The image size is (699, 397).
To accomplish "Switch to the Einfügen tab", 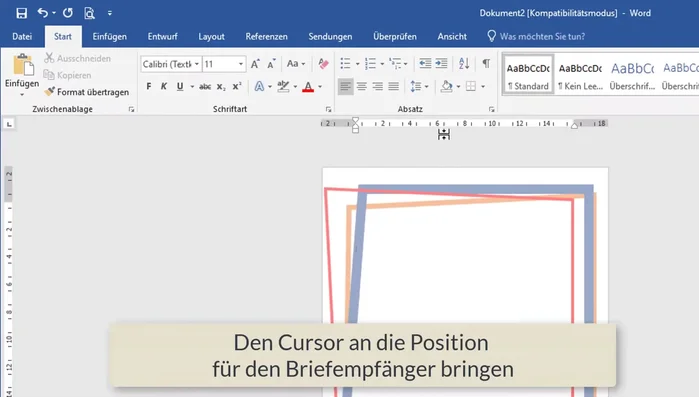I will tap(110, 37).
